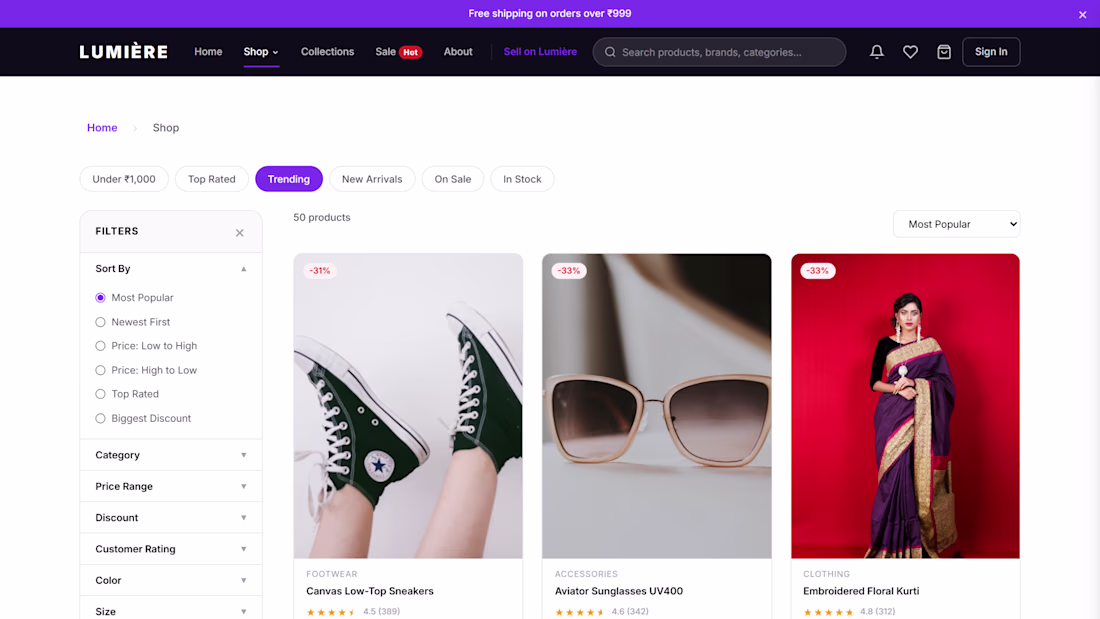Click Home breadcrumb link

tap(102, 128)
